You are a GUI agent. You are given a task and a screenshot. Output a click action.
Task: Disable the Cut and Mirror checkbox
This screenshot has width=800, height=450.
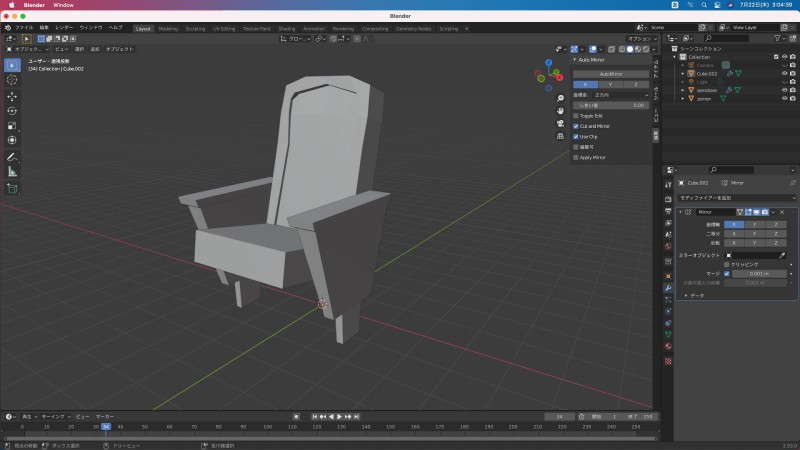tap(576, 126)
